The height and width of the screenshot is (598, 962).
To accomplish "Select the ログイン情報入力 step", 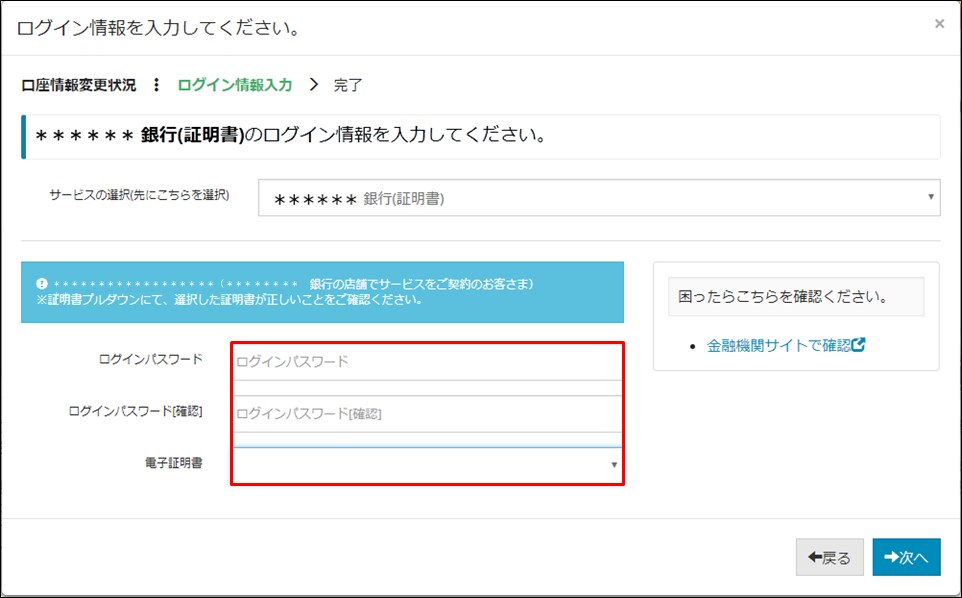I will point(235,85).
